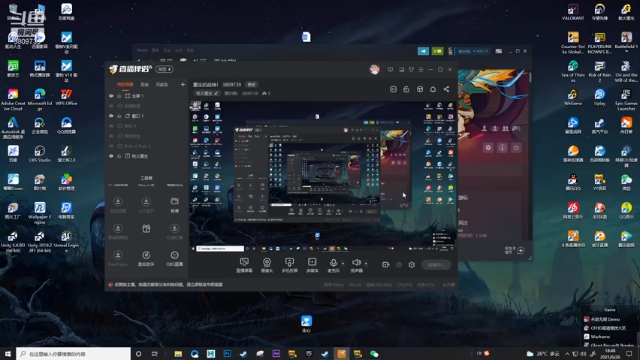
Task: Open the weather 26°C widget in taskbar
Action: pyautogui.click(x=543, y=353)
